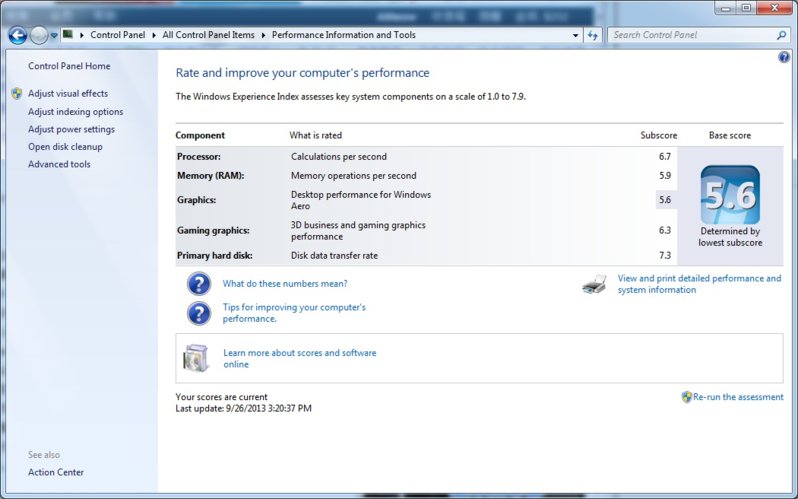Select Gaming graphics subscore 6.3
This screenshot has width=798, height=499.
click(x=665, y=230)
